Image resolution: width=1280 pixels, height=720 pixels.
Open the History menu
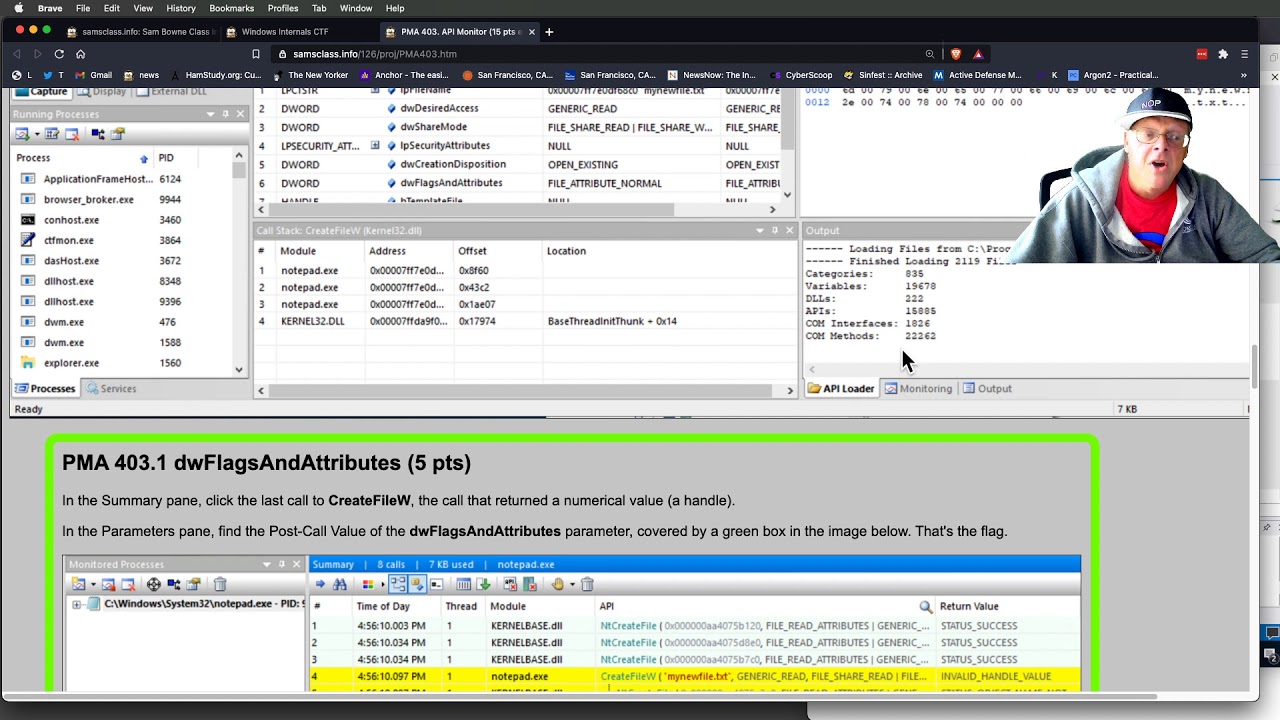(181, 8)
